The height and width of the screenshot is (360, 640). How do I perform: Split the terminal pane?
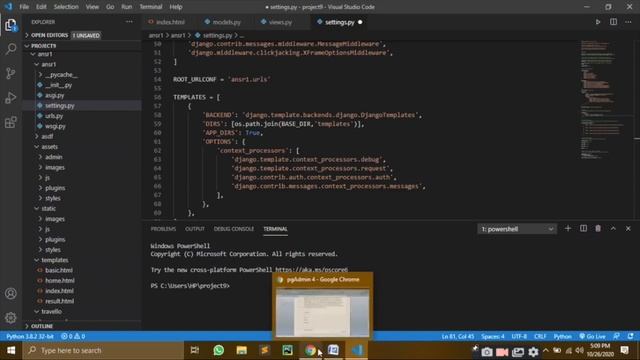click(x=583, y=229)
